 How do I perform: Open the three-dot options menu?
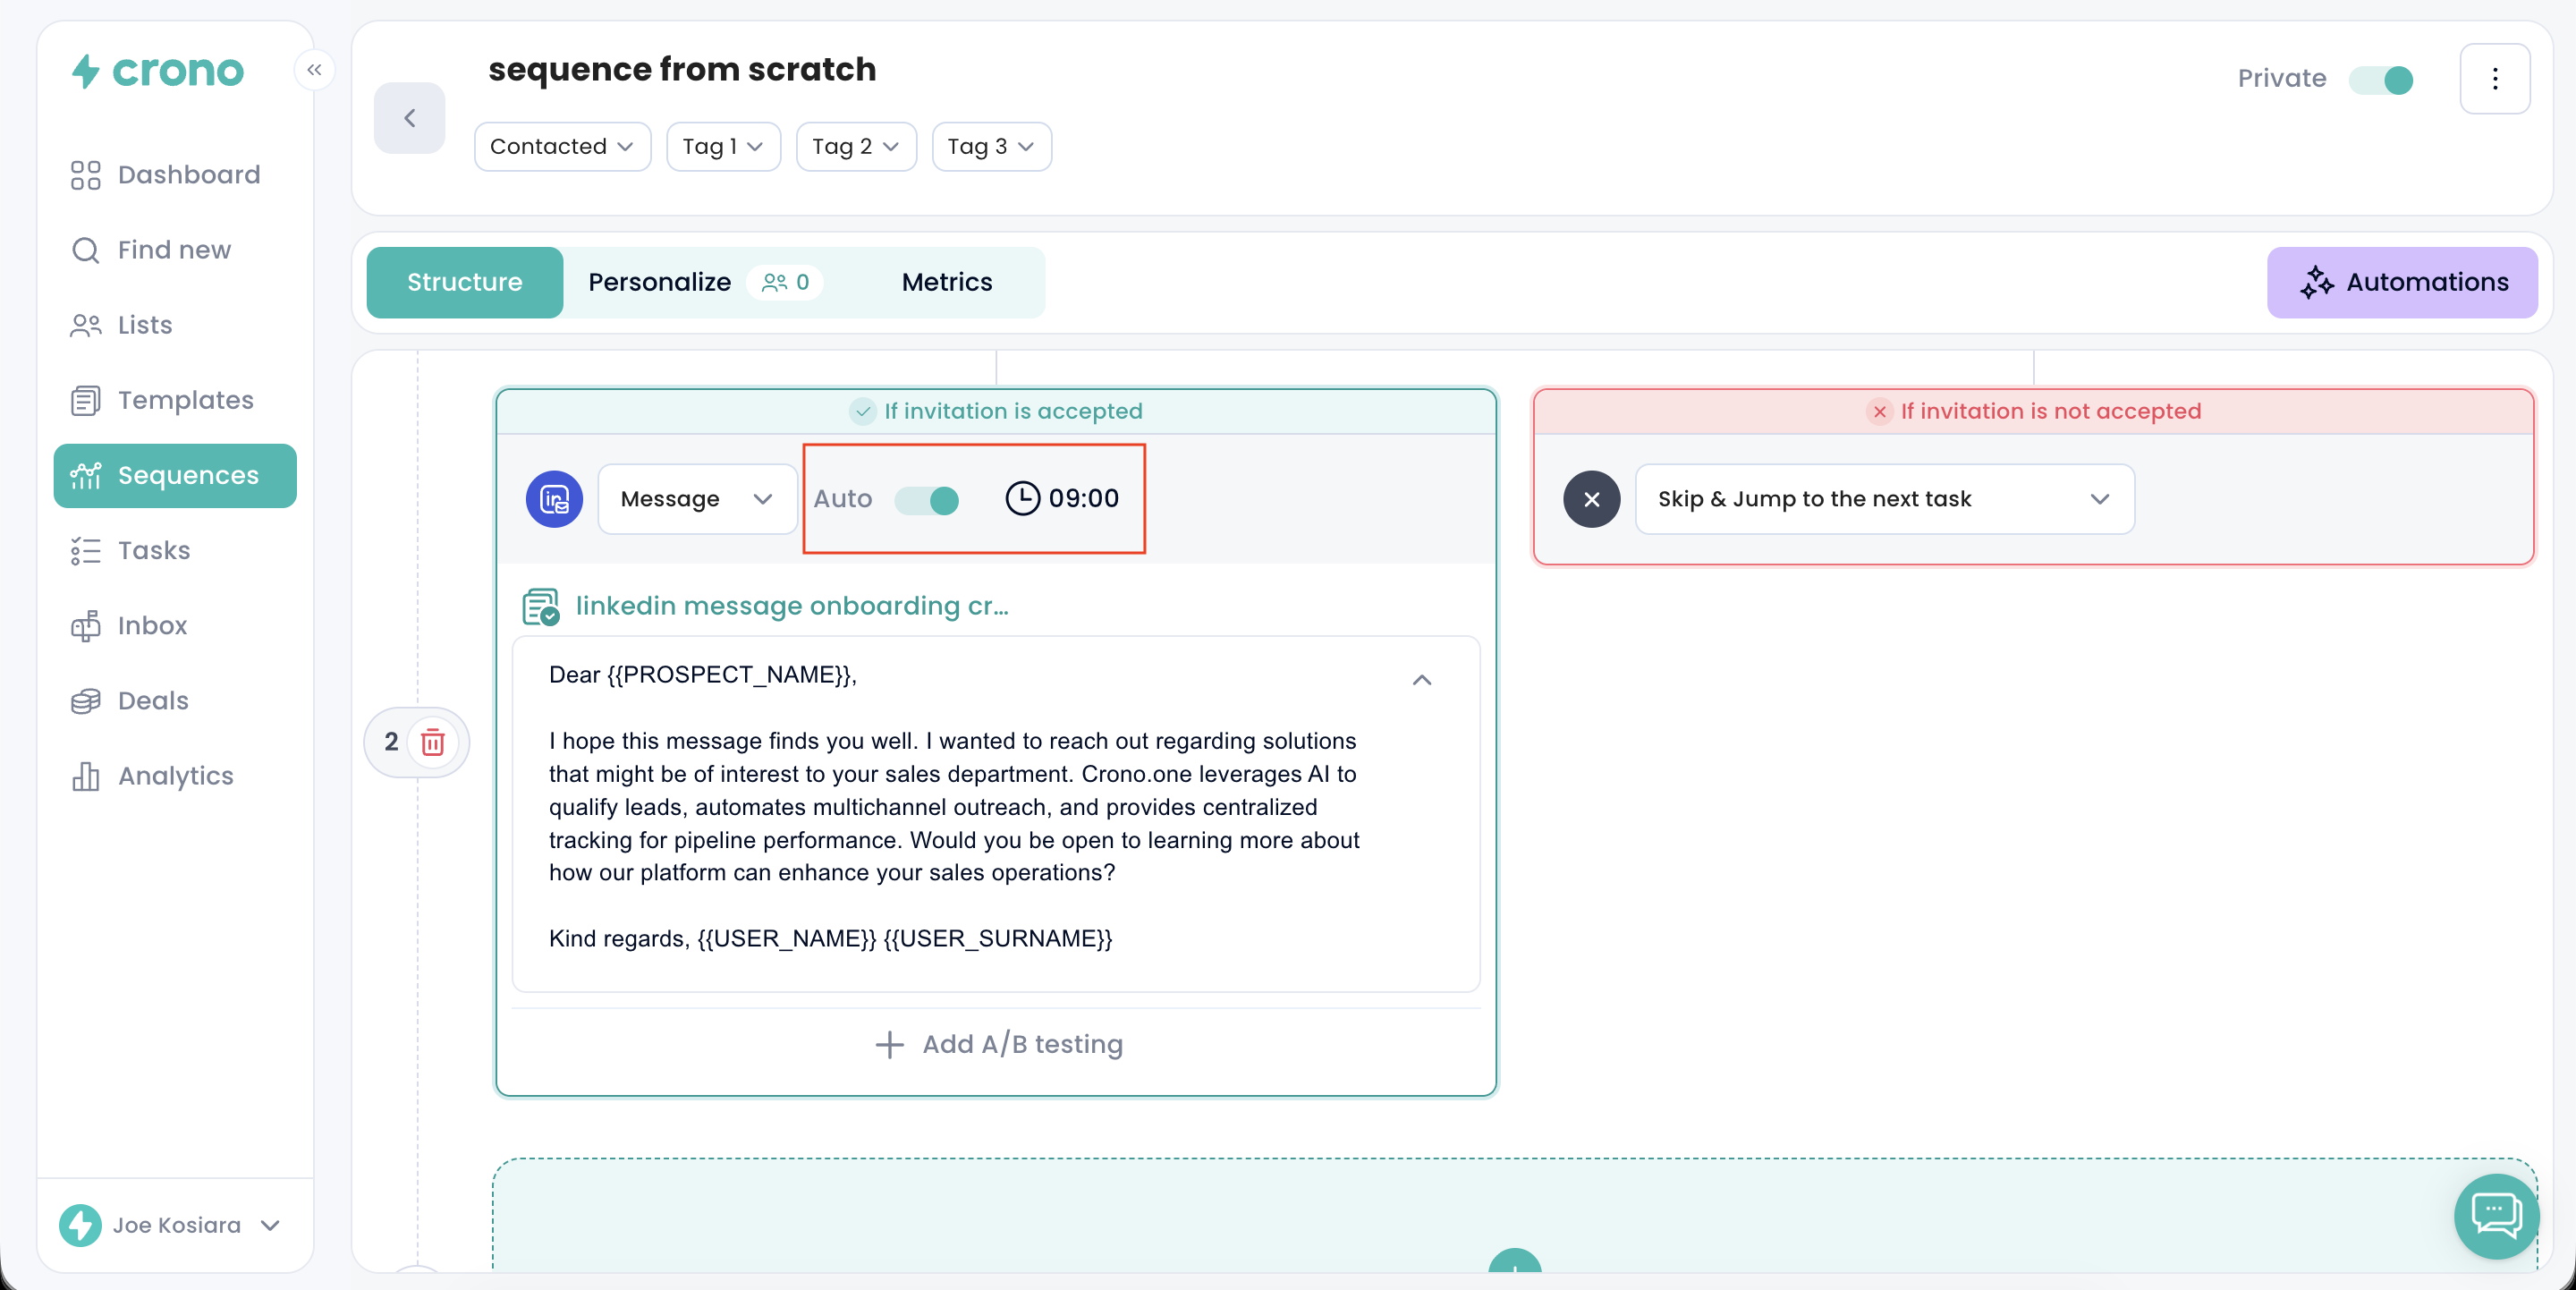pyautogui.click(x=2494, y=79)
